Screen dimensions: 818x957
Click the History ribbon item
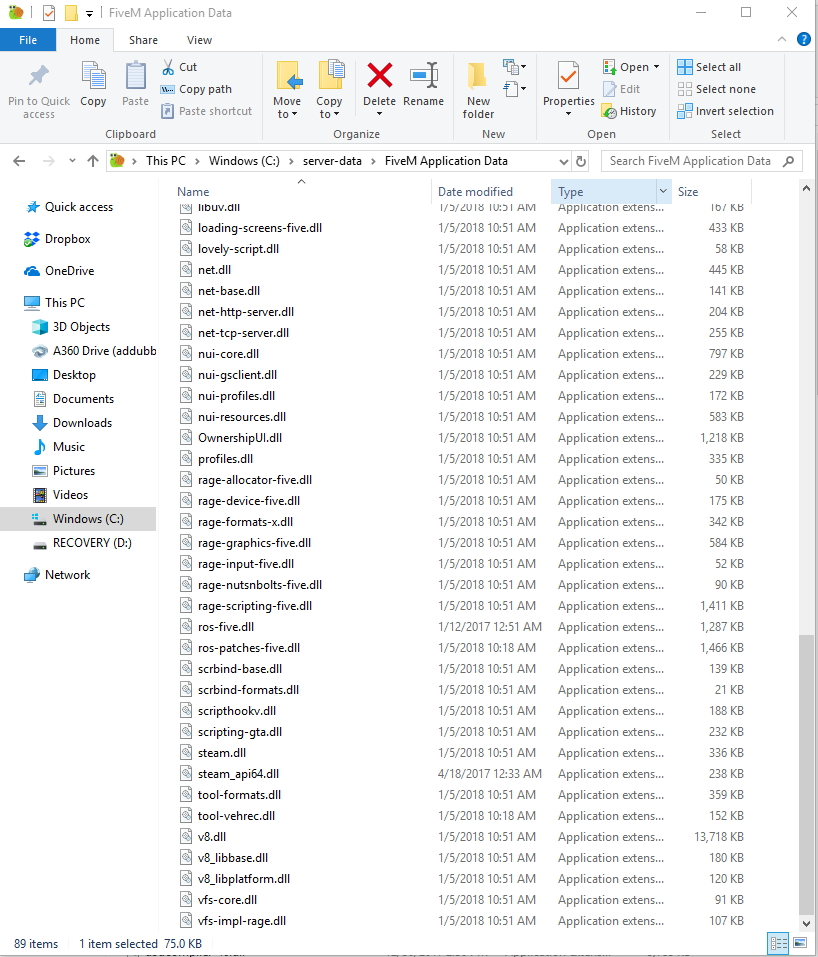pos(629,111)
